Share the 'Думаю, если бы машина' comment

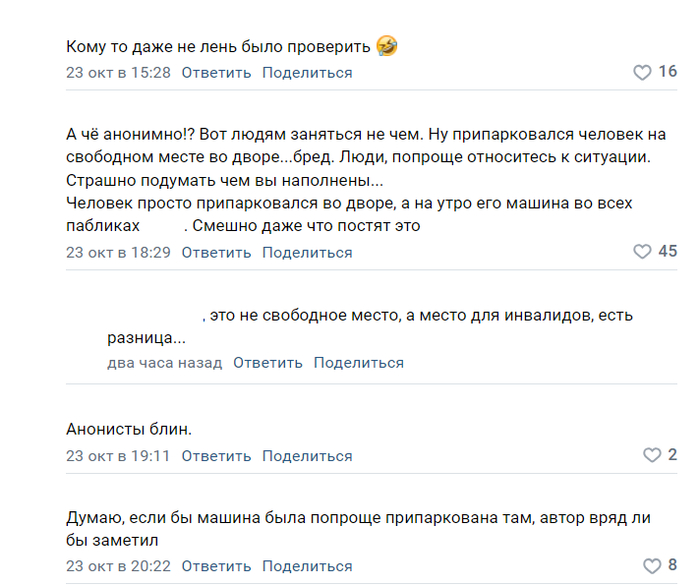[x=307, y=567]
